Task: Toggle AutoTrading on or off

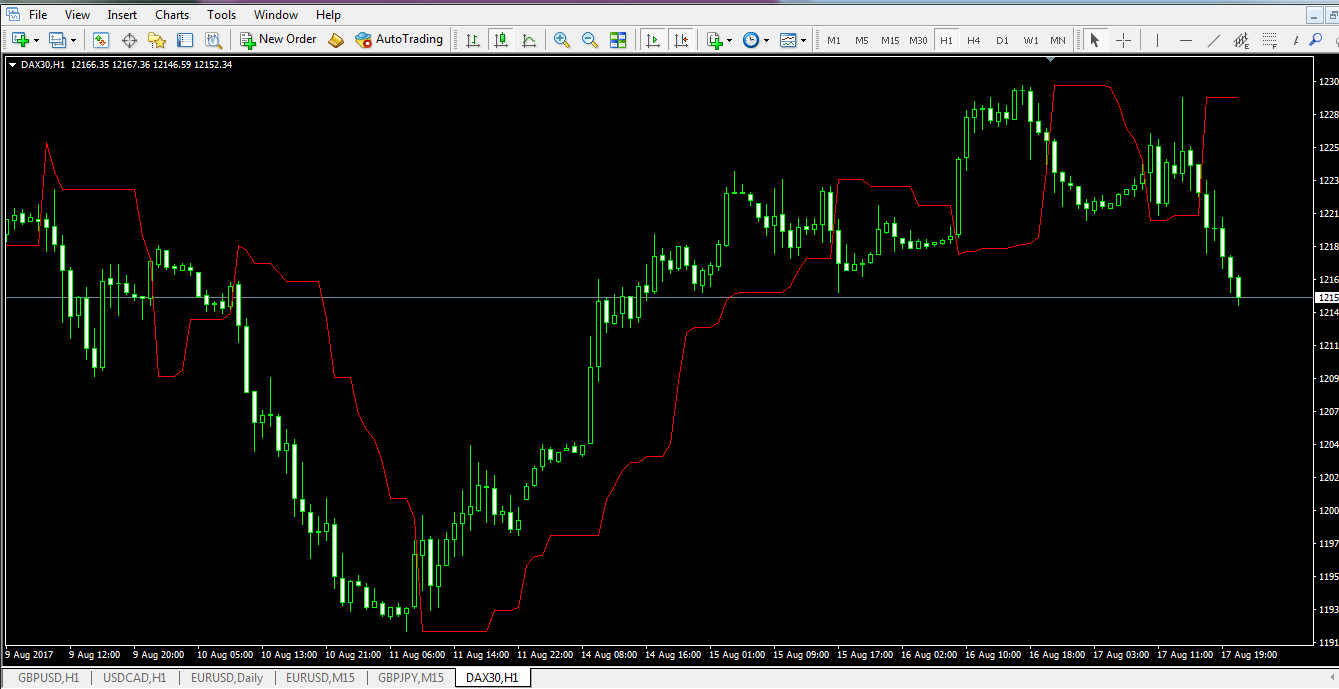Action: [x=399, y=40]
